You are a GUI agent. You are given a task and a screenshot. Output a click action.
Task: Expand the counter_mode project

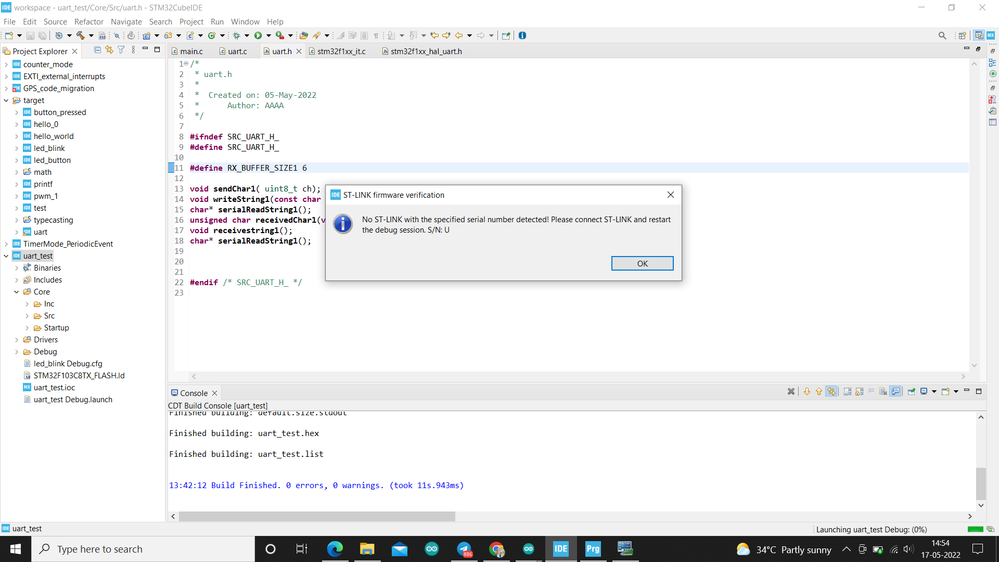point(6,64)
